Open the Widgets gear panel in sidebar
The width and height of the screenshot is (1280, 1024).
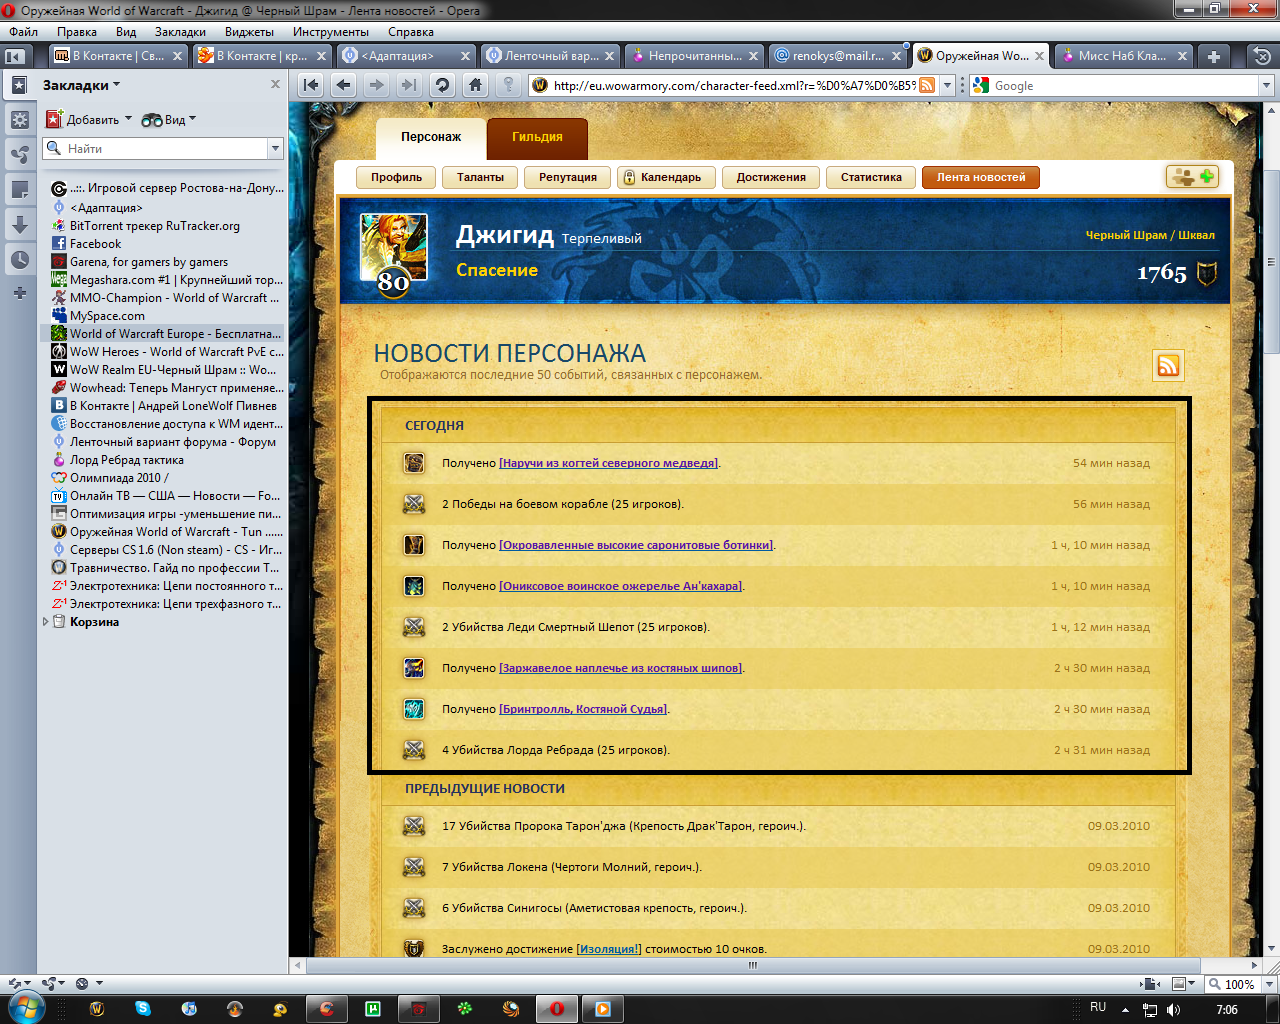(19, 120)
